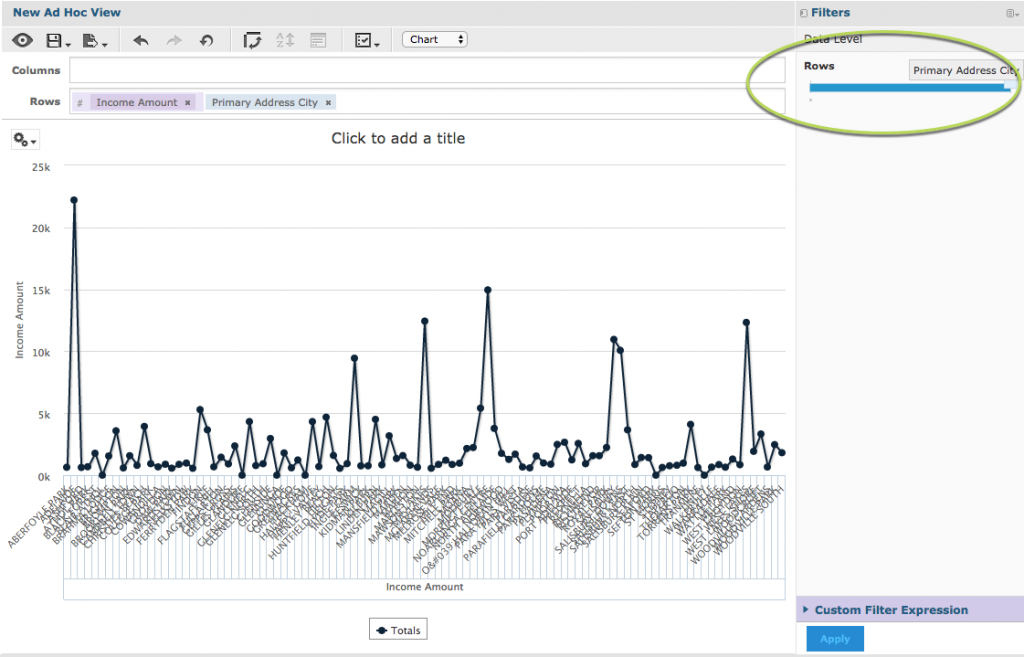Screen dimensions: 1024x657
Task: Remove Income Amount from Rows
Action: pos(187,103)
